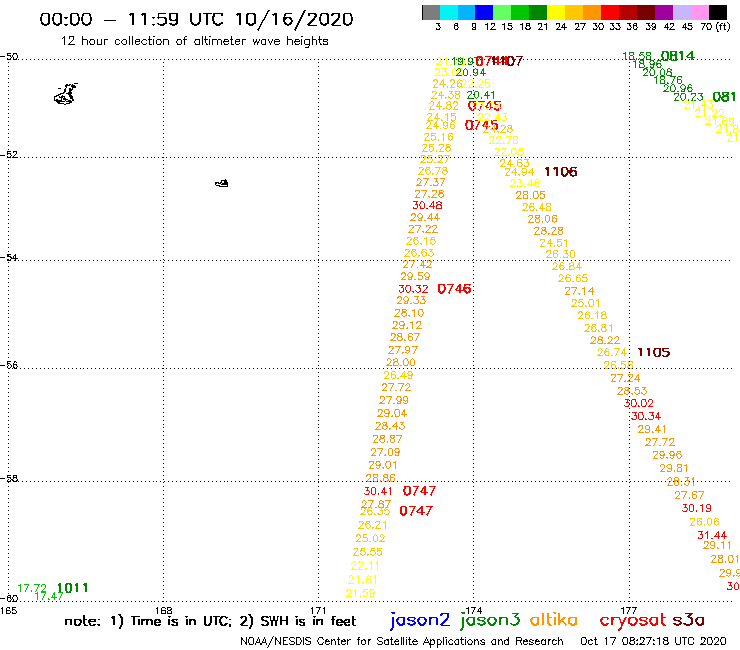Click the s3a satellite legend label
740x650 pixels.
pyautogui.click(x=688, y=620)
